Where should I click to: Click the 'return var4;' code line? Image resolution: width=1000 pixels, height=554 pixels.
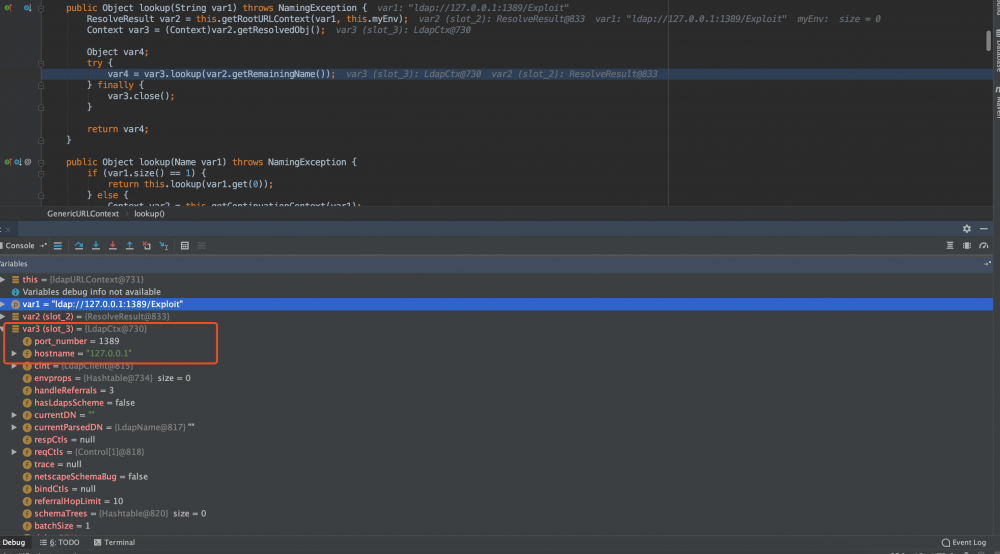tap(117, 129)
